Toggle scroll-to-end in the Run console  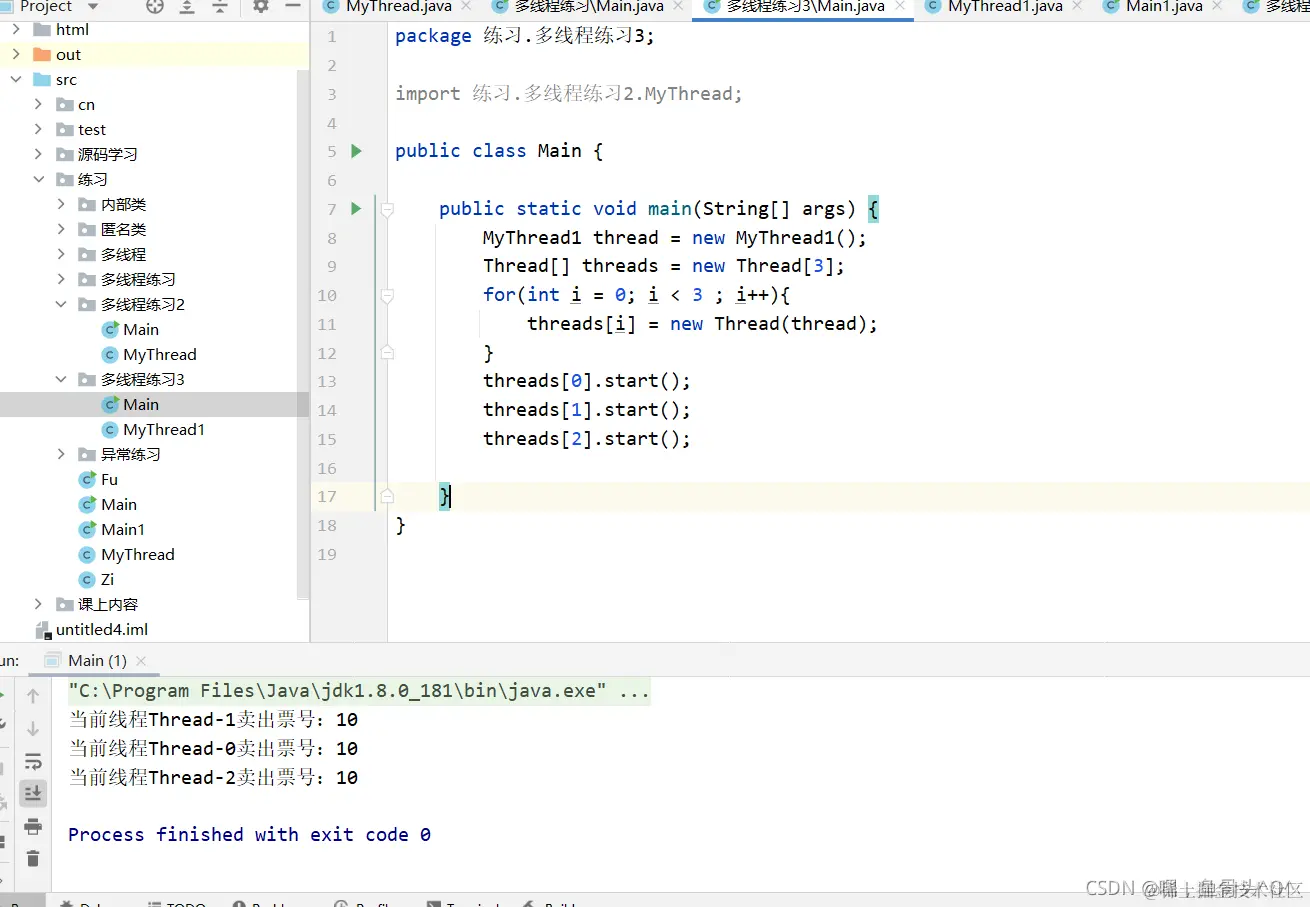pos(33,793)
